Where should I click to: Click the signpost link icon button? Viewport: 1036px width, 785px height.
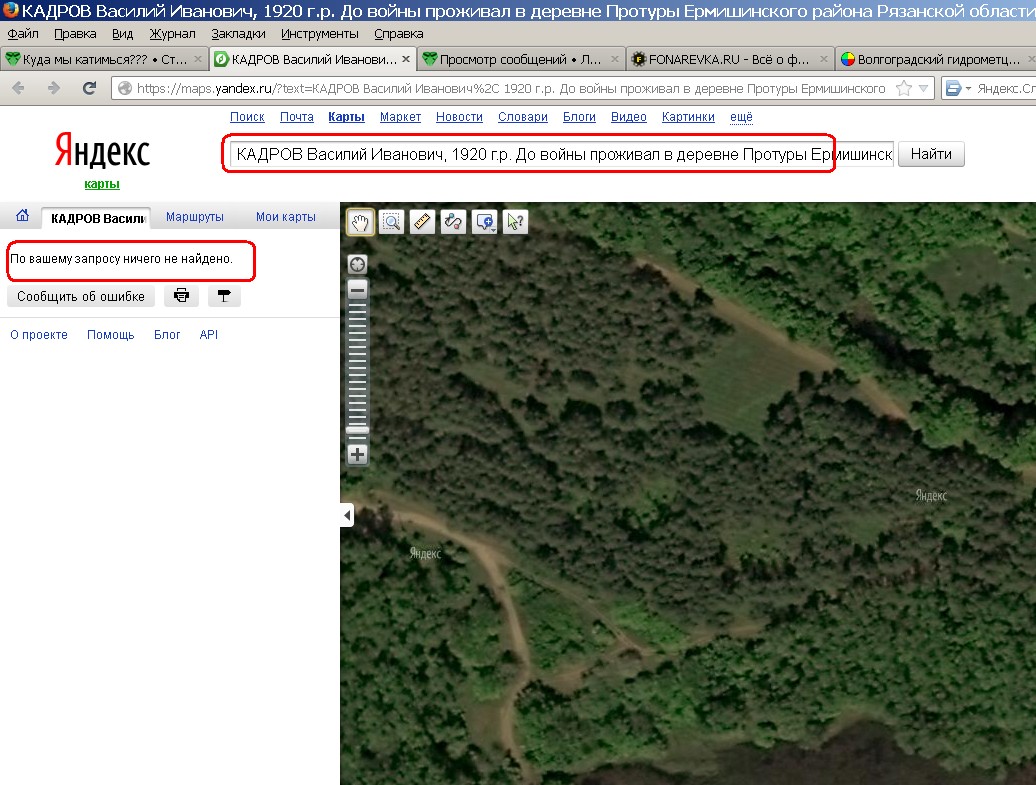[x=224, y=296]
